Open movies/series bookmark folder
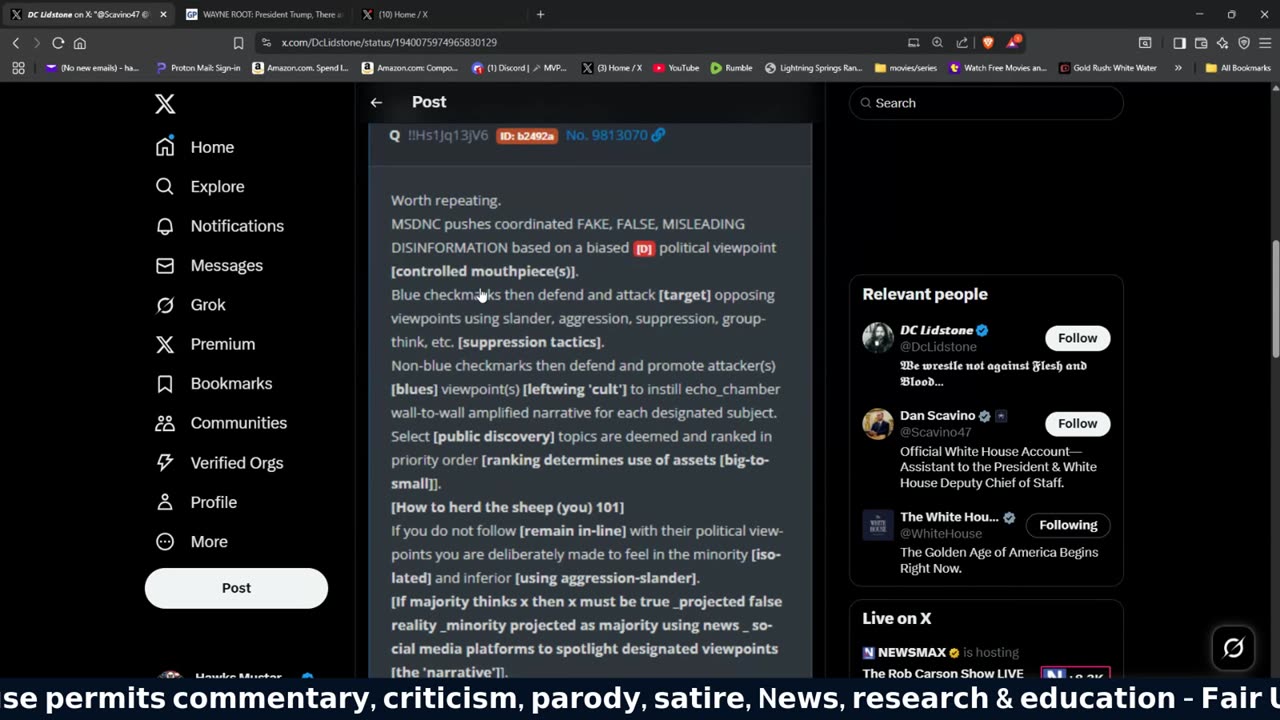The image size is (1280, 720). click(x=905, y=68)
